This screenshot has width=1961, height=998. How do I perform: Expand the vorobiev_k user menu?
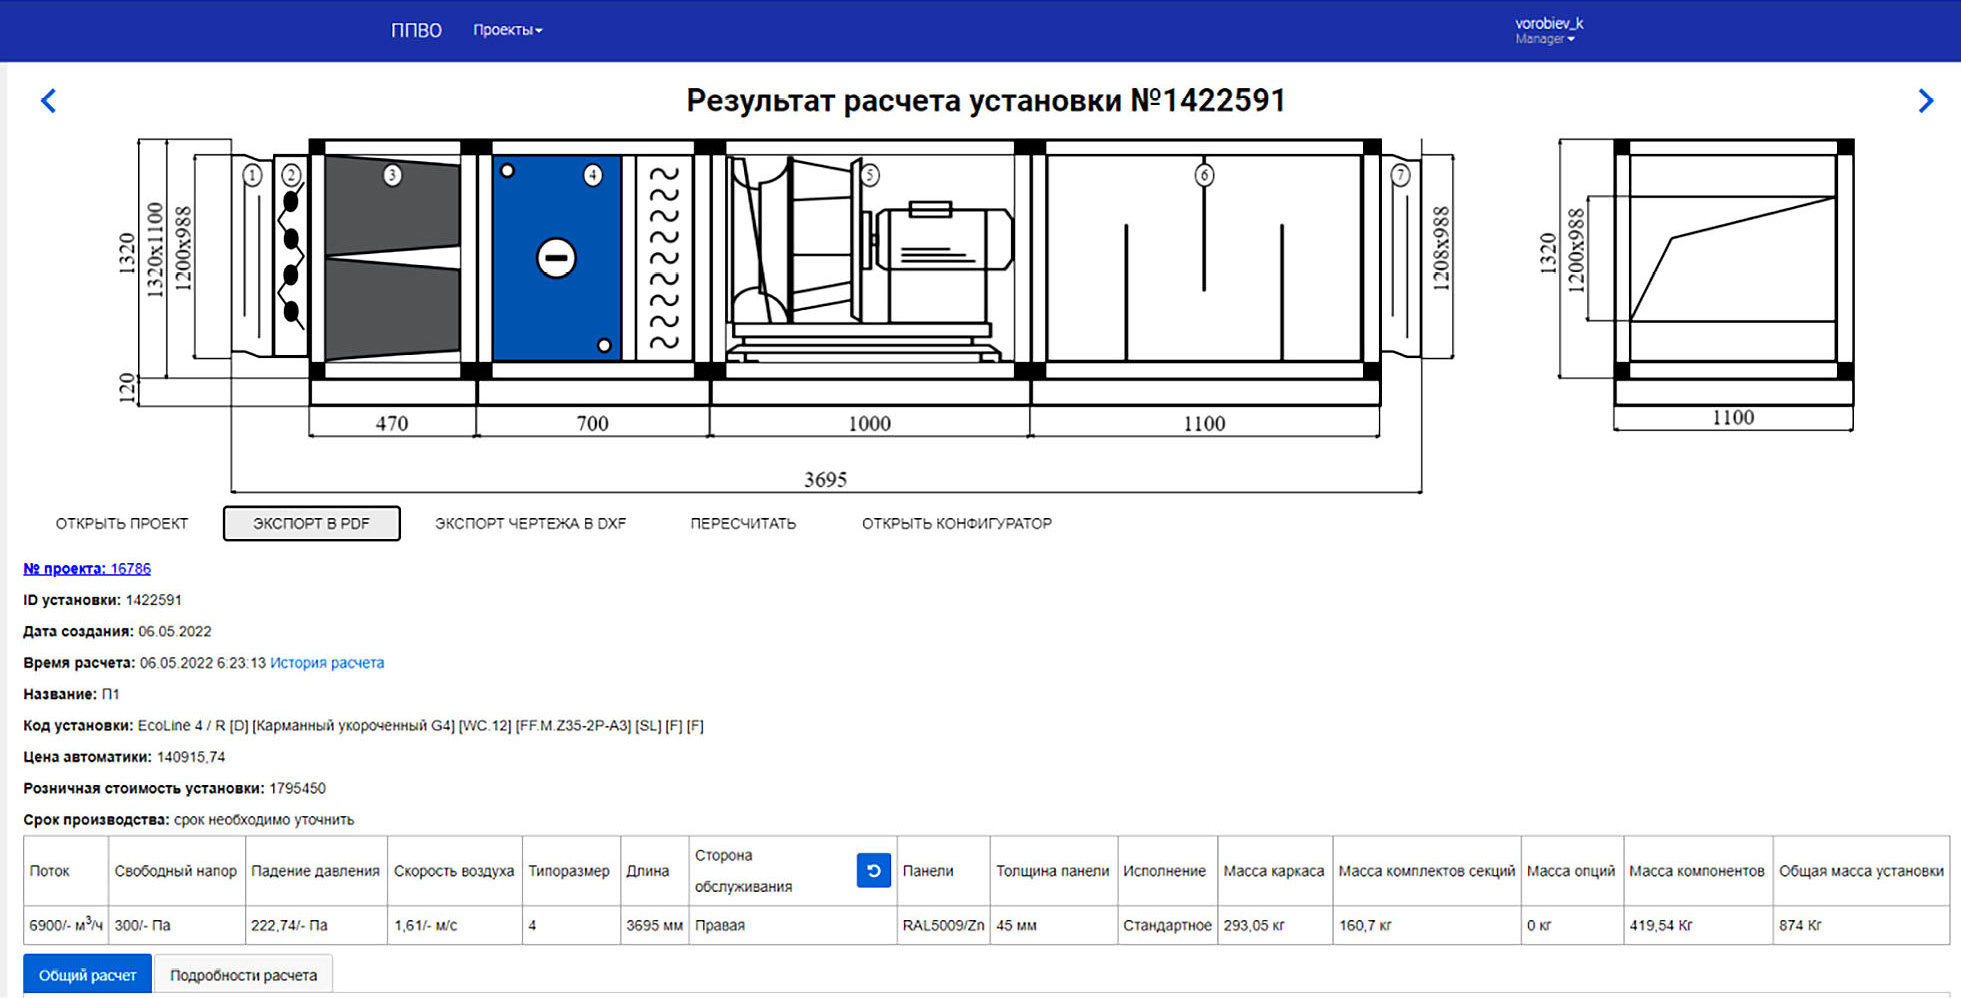[x=1547, y=30]
